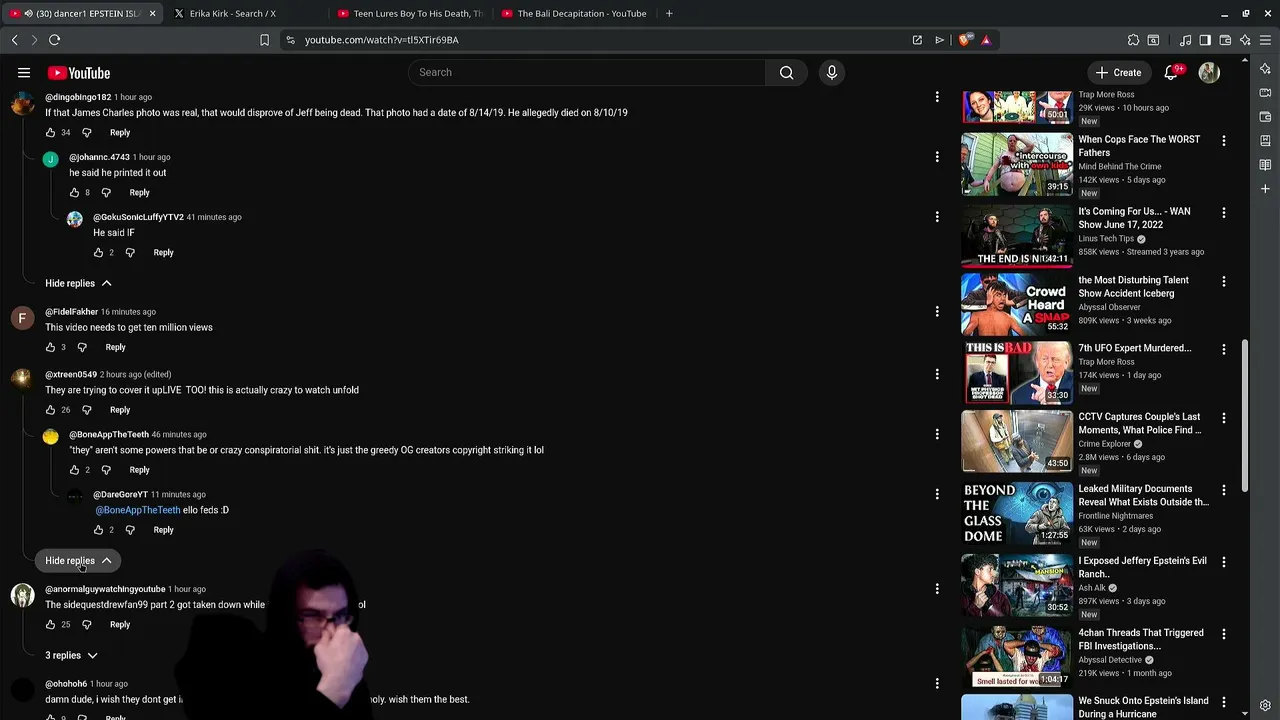Dislike @dingobingo182's comment

[86, 132]
